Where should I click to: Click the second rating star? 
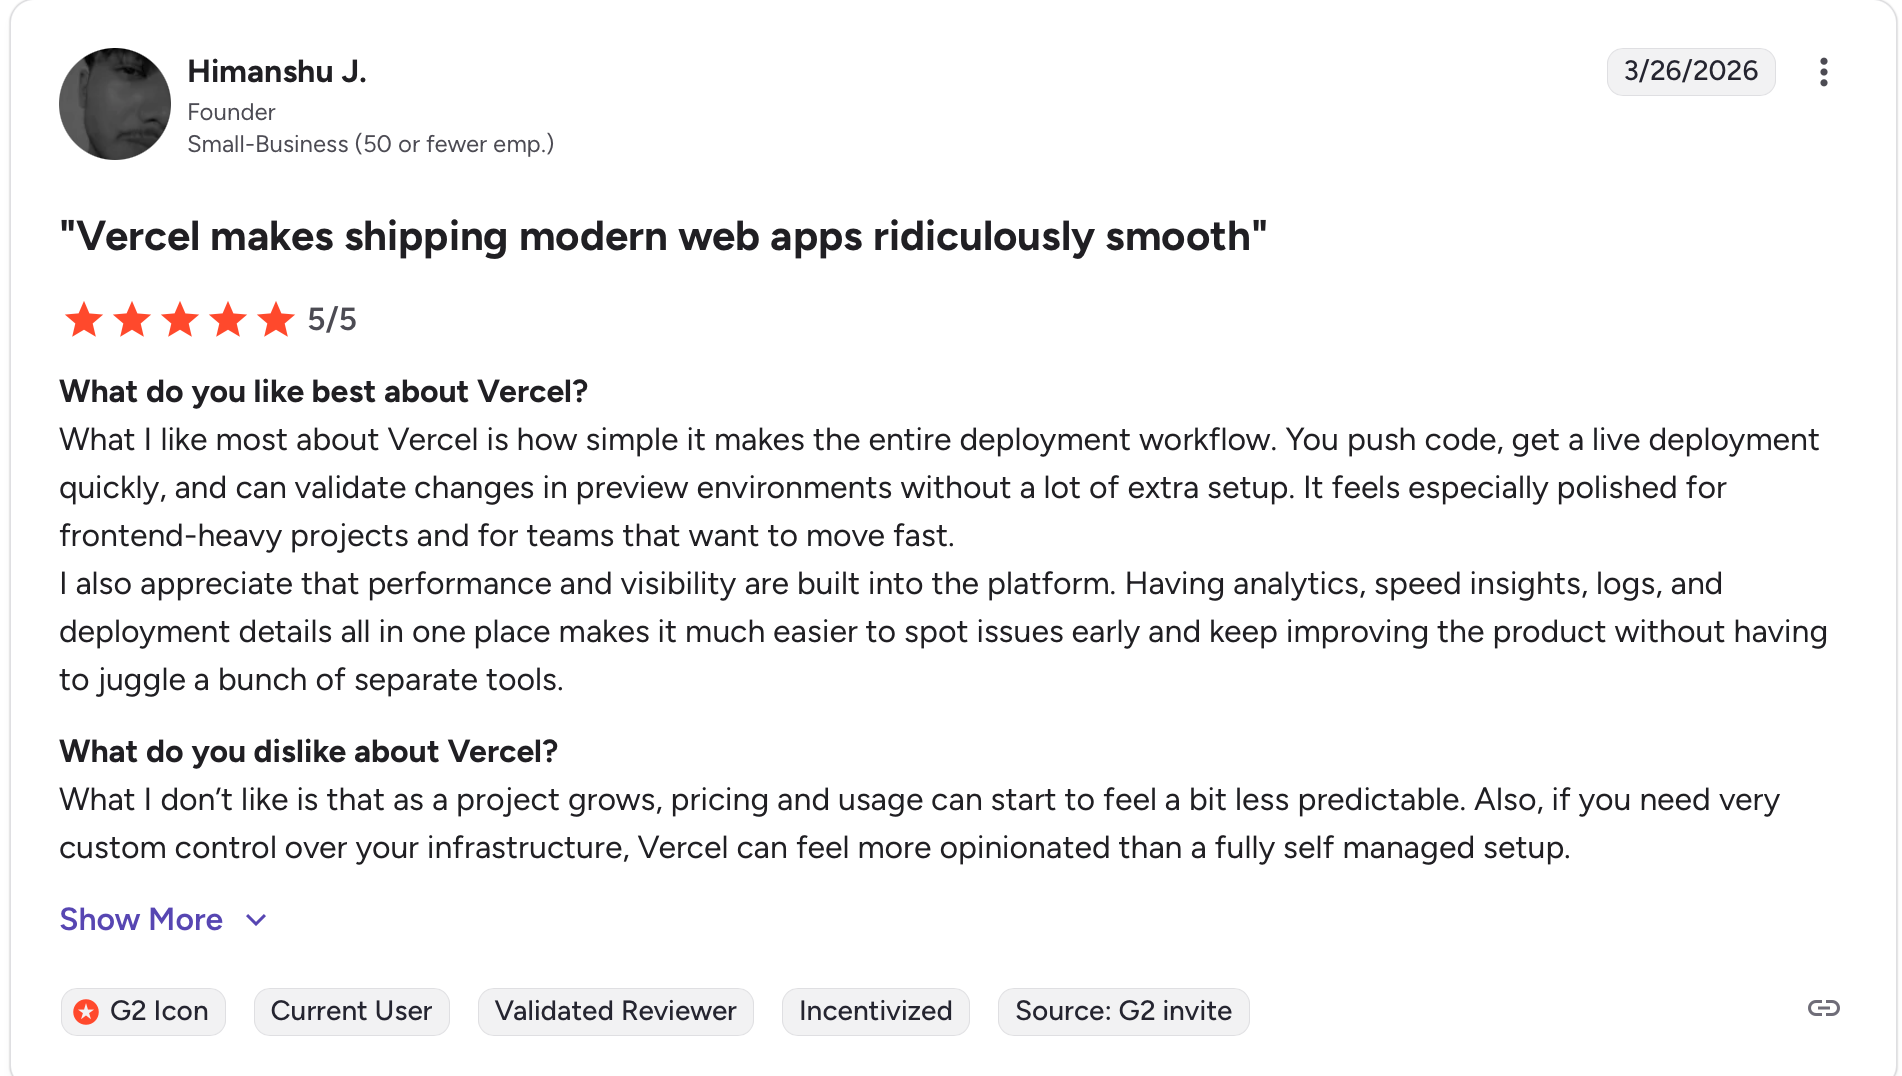click(x=132, y=320)
